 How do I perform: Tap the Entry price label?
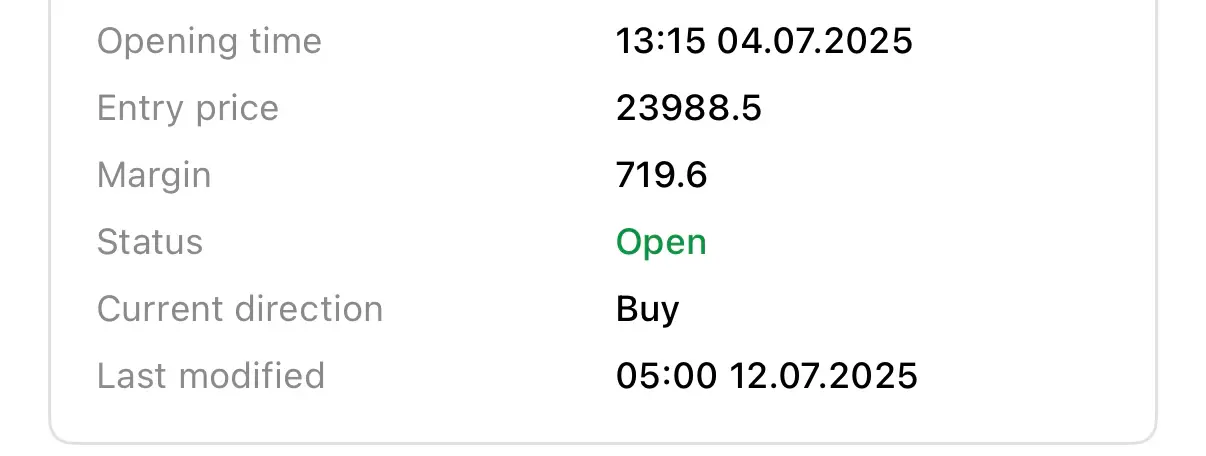coord(188,108)
